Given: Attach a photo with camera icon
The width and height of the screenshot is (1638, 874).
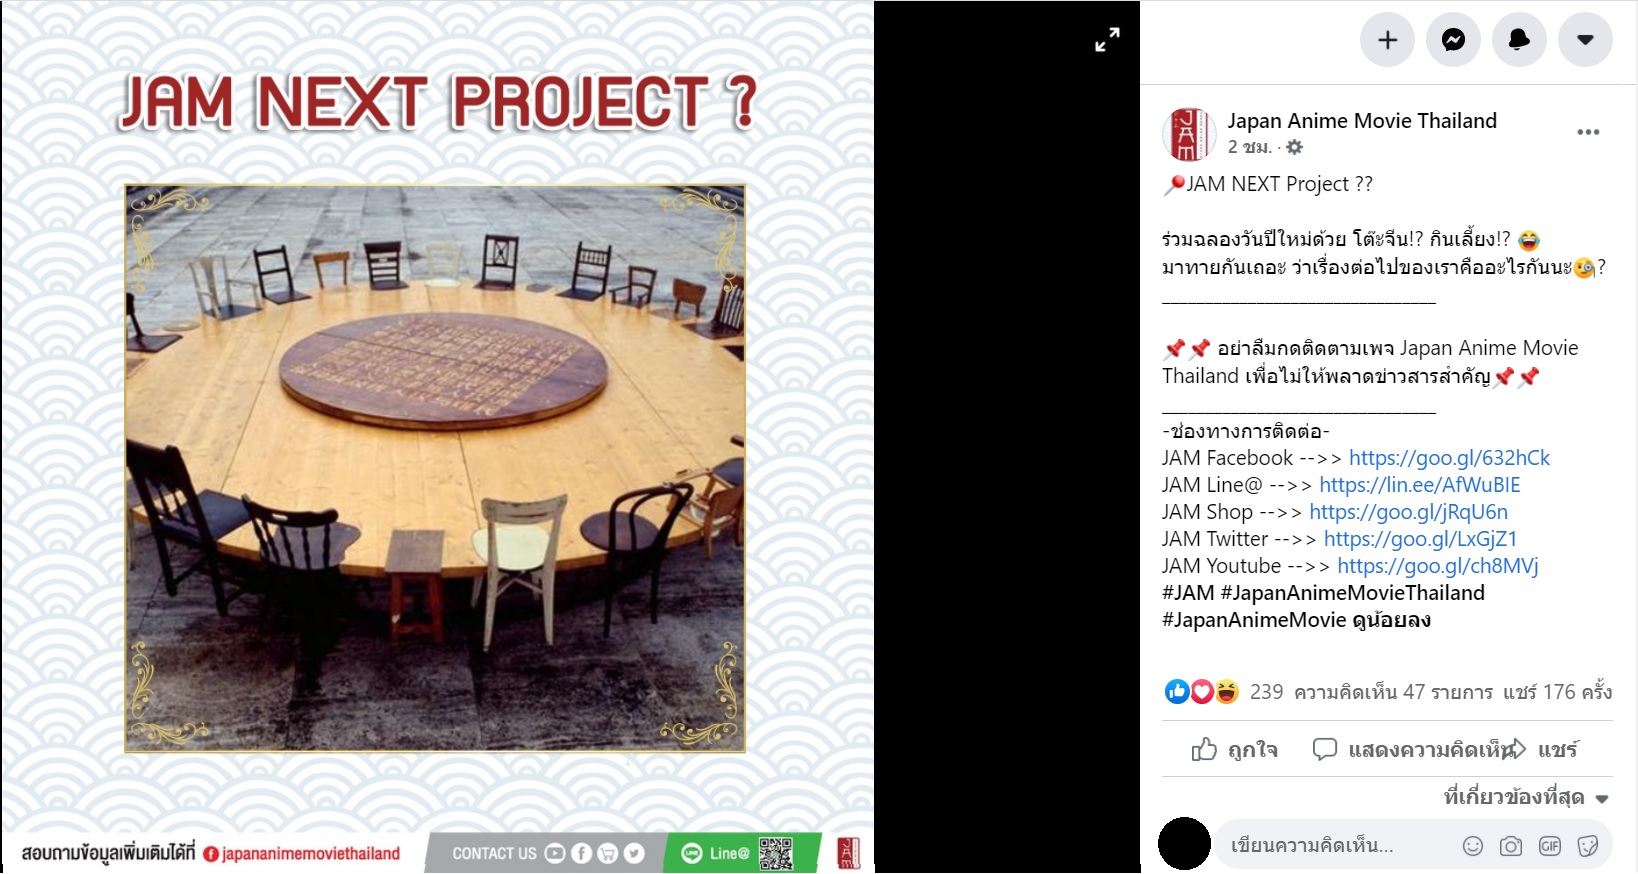Looking at the screenshot, I should [x=1511, y=846].
